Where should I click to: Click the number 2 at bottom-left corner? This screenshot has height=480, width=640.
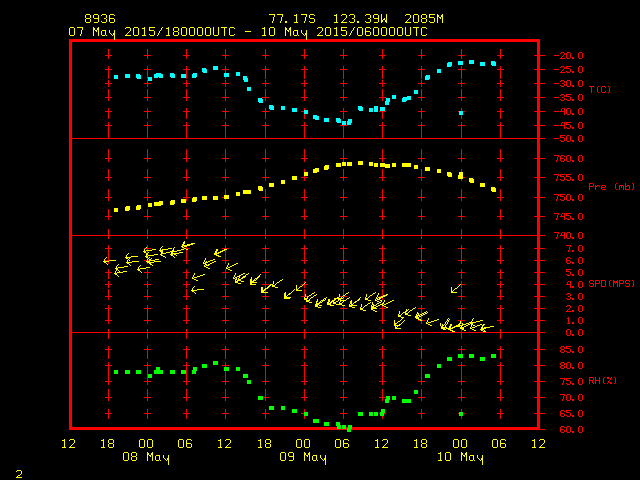click(19, 474)
